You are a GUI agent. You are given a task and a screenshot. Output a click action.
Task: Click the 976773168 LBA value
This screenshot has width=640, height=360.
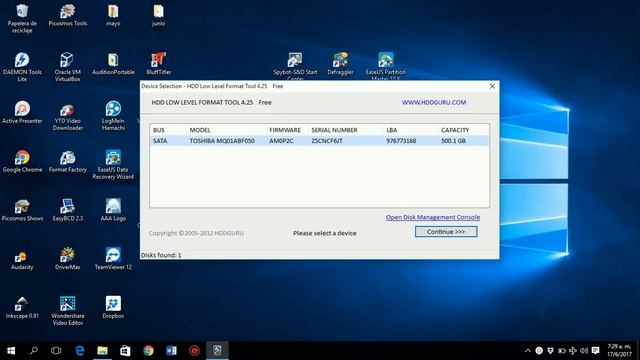pos(401,141)
